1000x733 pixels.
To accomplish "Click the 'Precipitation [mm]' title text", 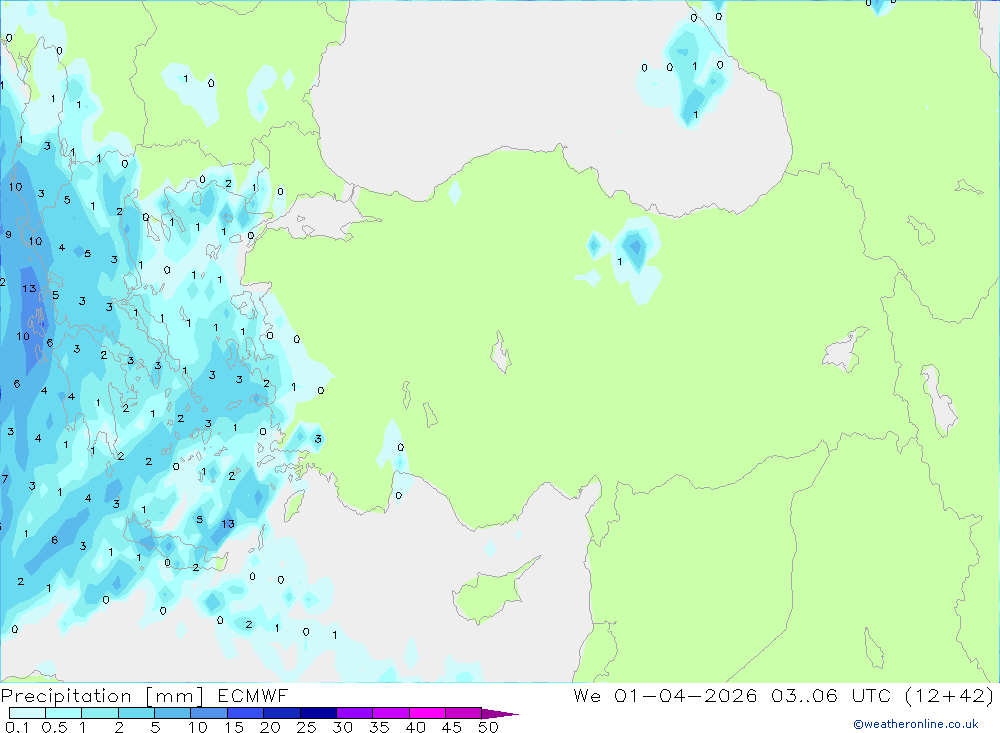I will (x=102, y=696).
